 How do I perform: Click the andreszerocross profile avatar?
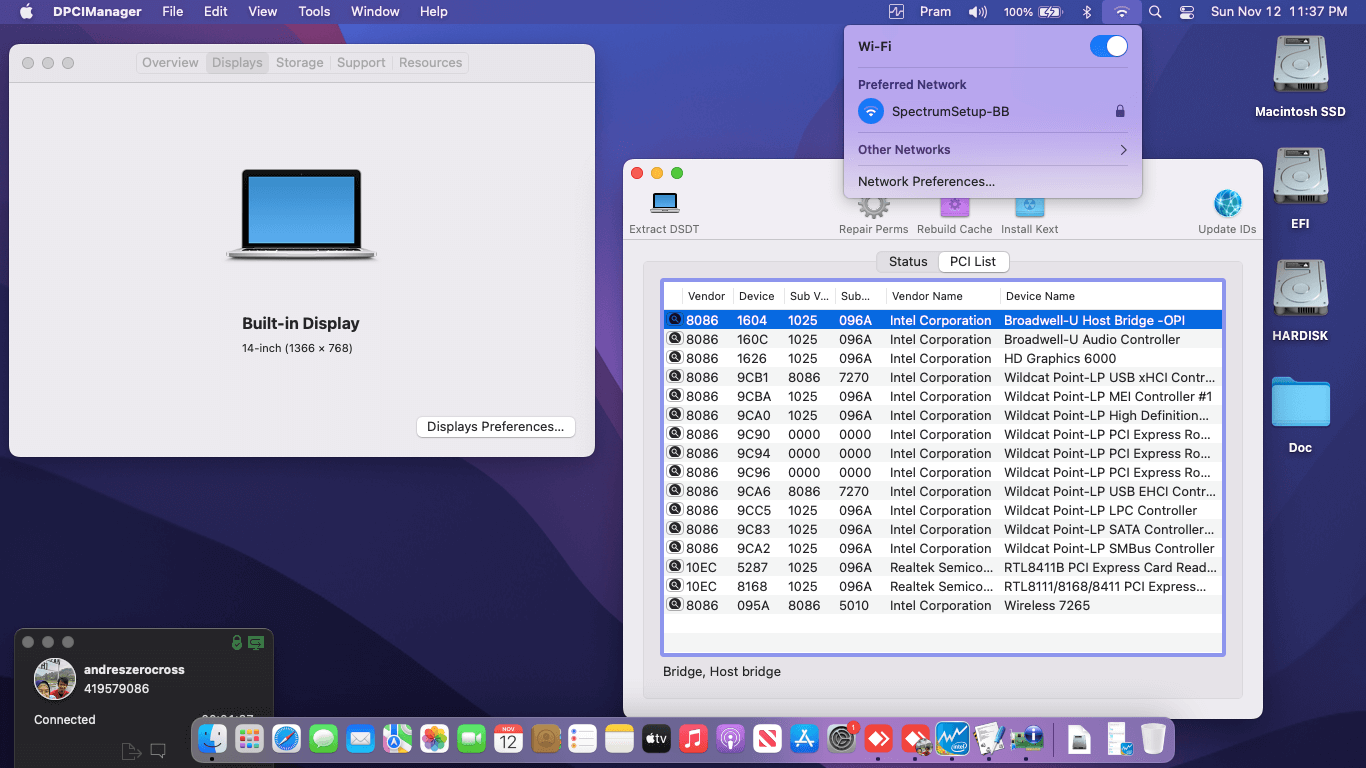tap(54, 679)
